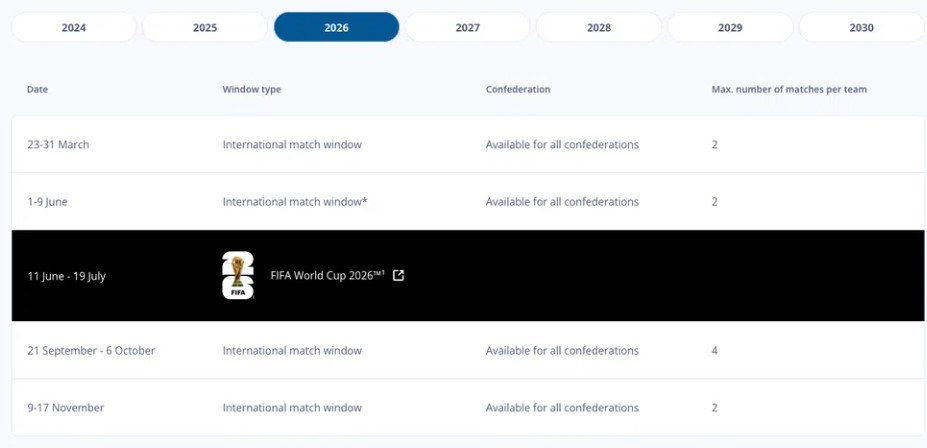Click the FIFA World Cup 2026 trophy logo
This screenshot has height=448, width=927.
coord(238,276)
